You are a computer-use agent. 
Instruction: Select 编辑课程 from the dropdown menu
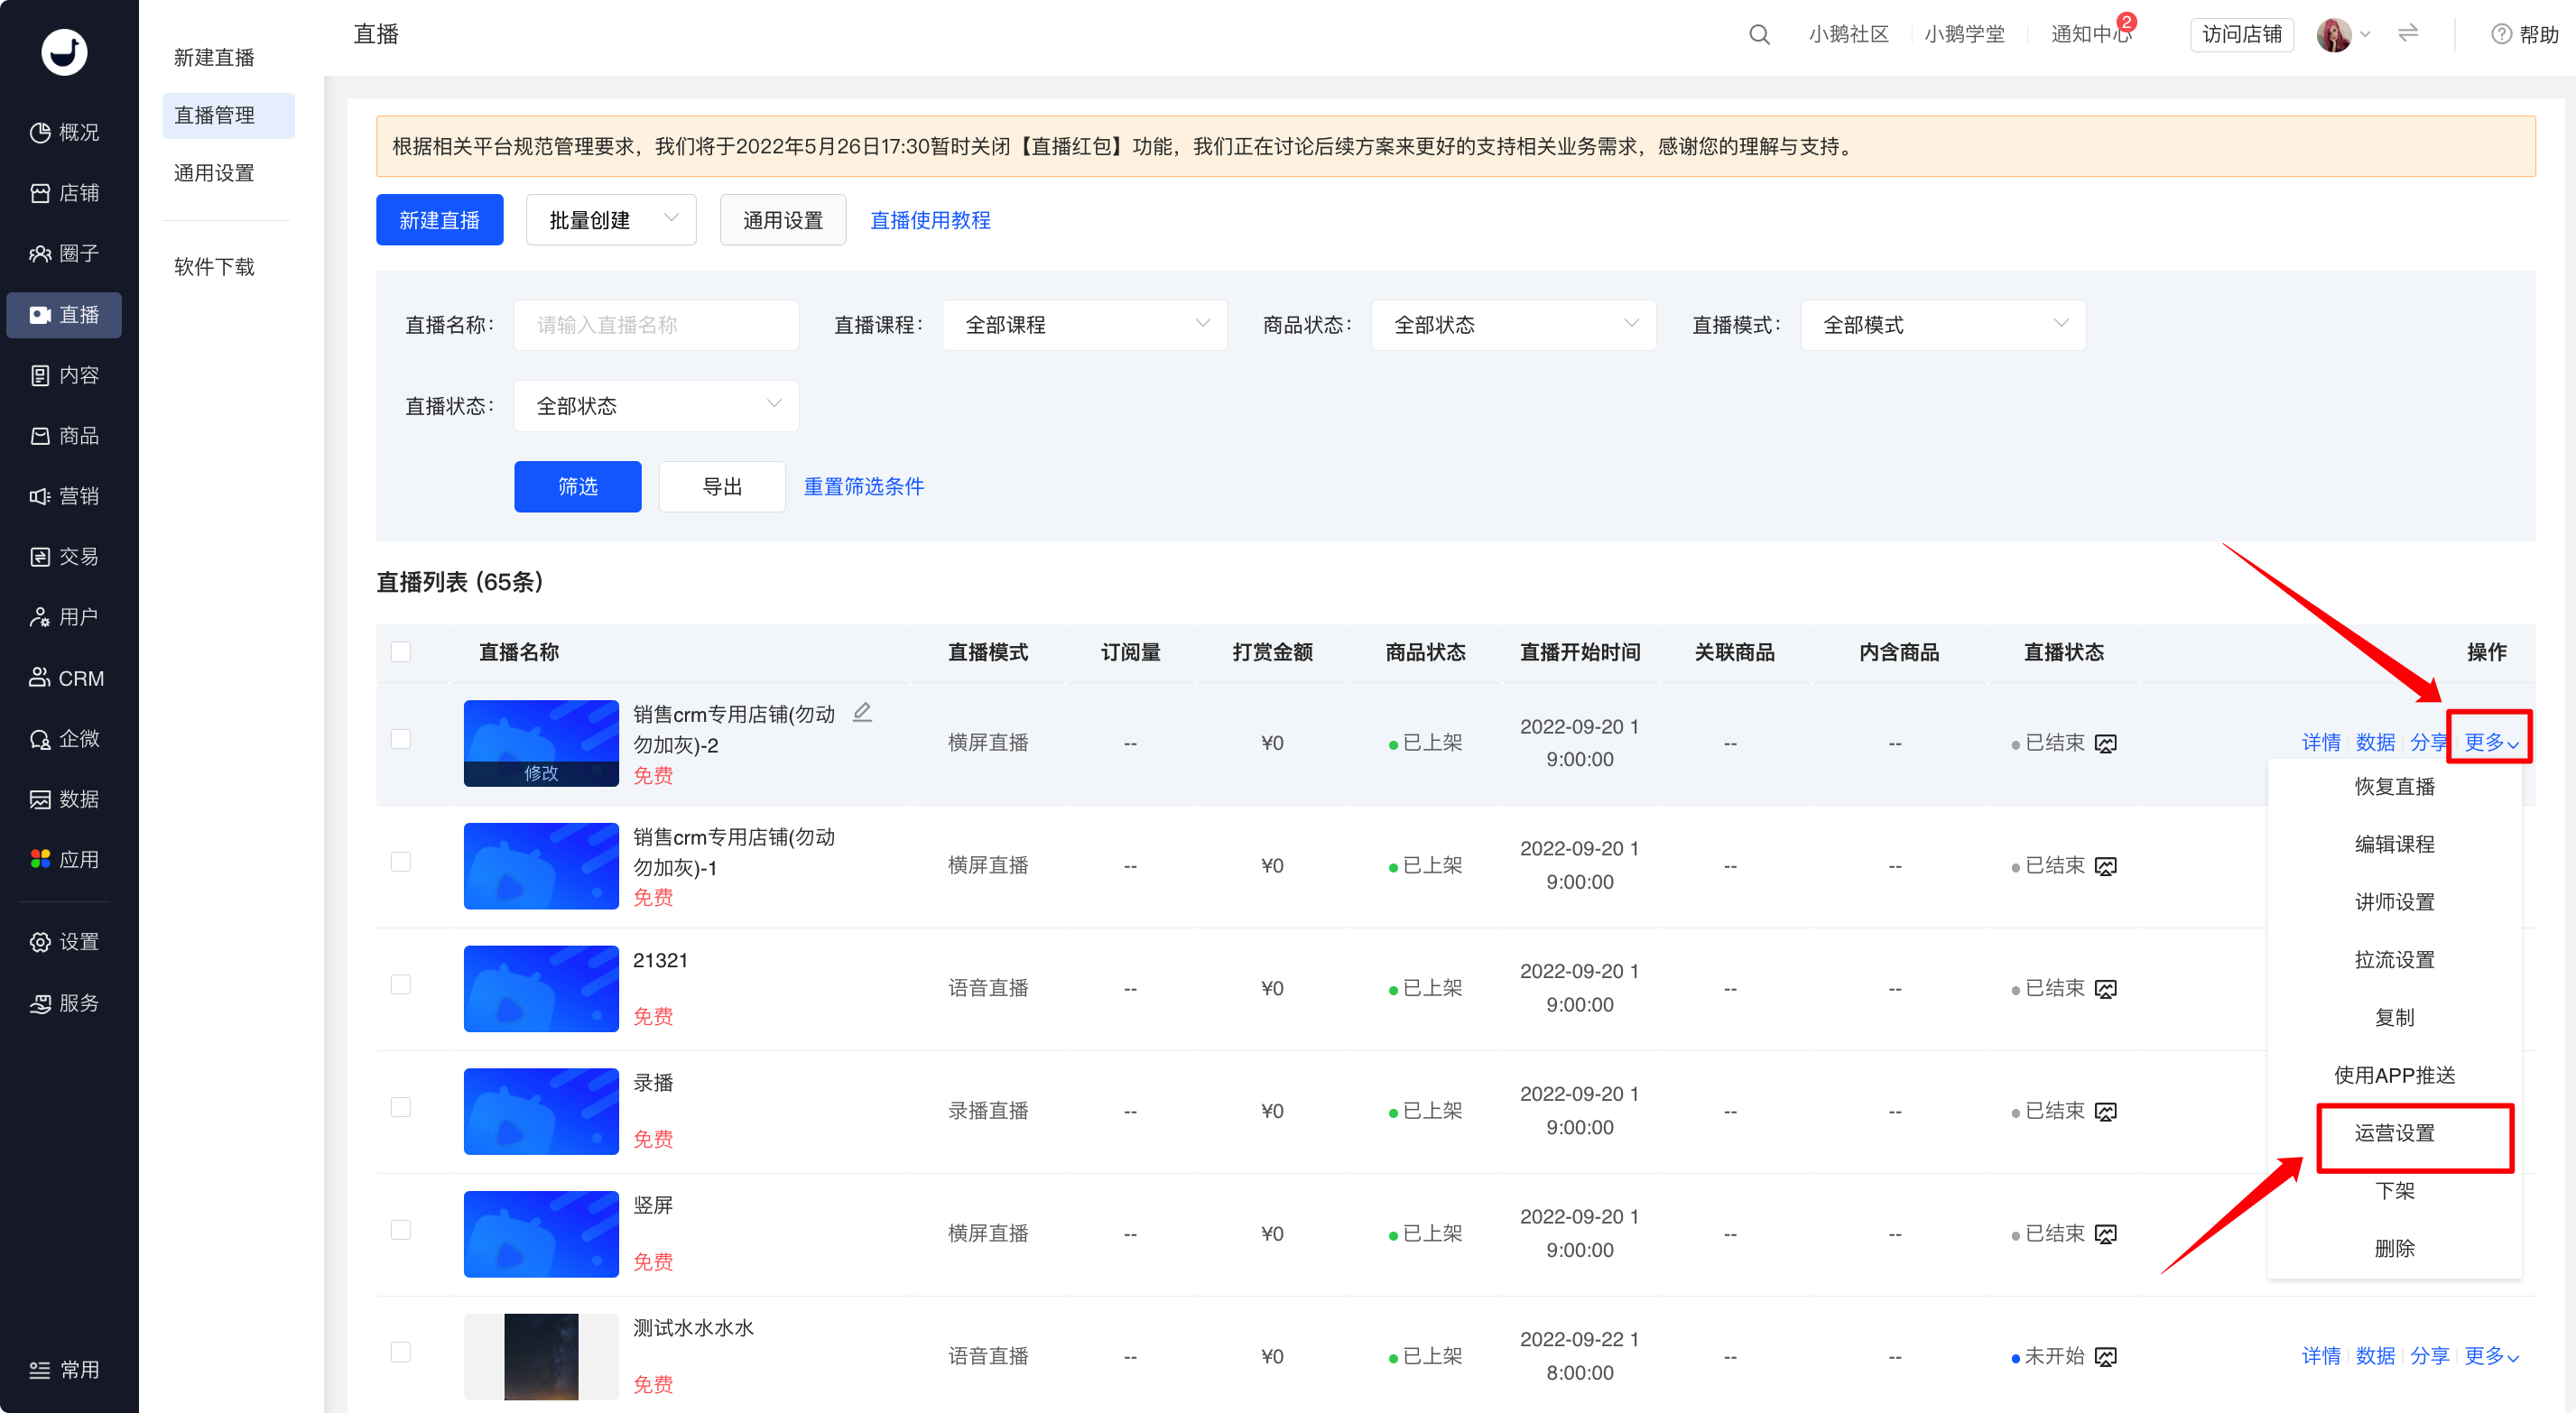2394,844
